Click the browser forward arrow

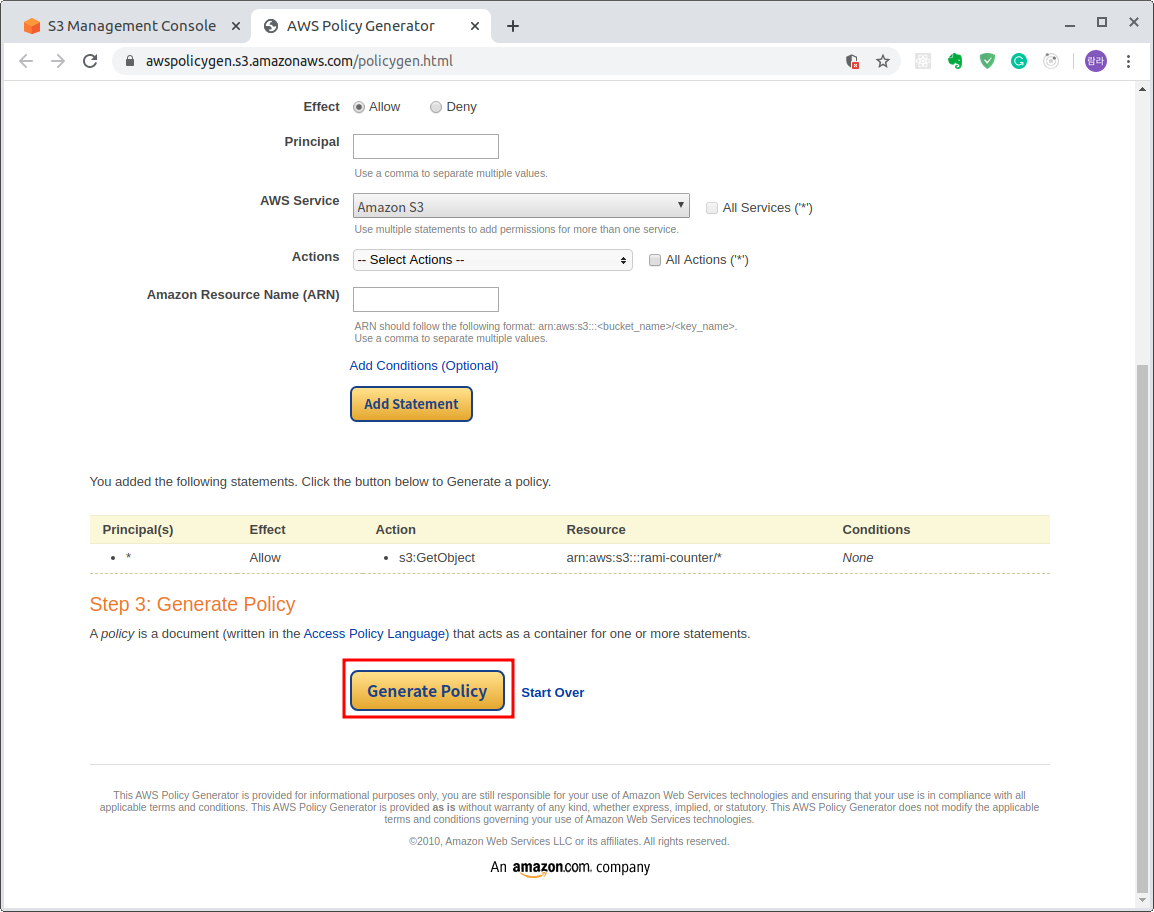(x=58, y=61)
